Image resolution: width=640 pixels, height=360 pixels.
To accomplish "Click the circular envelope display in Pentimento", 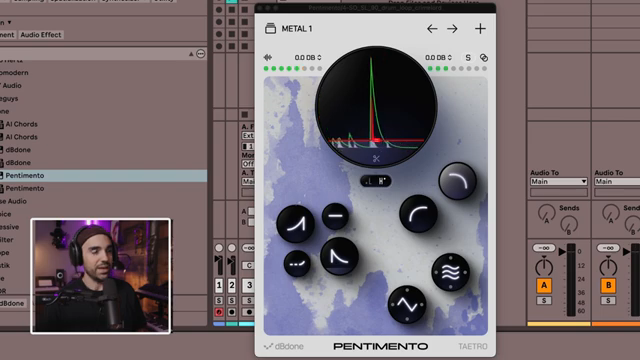I will [376, 107].
